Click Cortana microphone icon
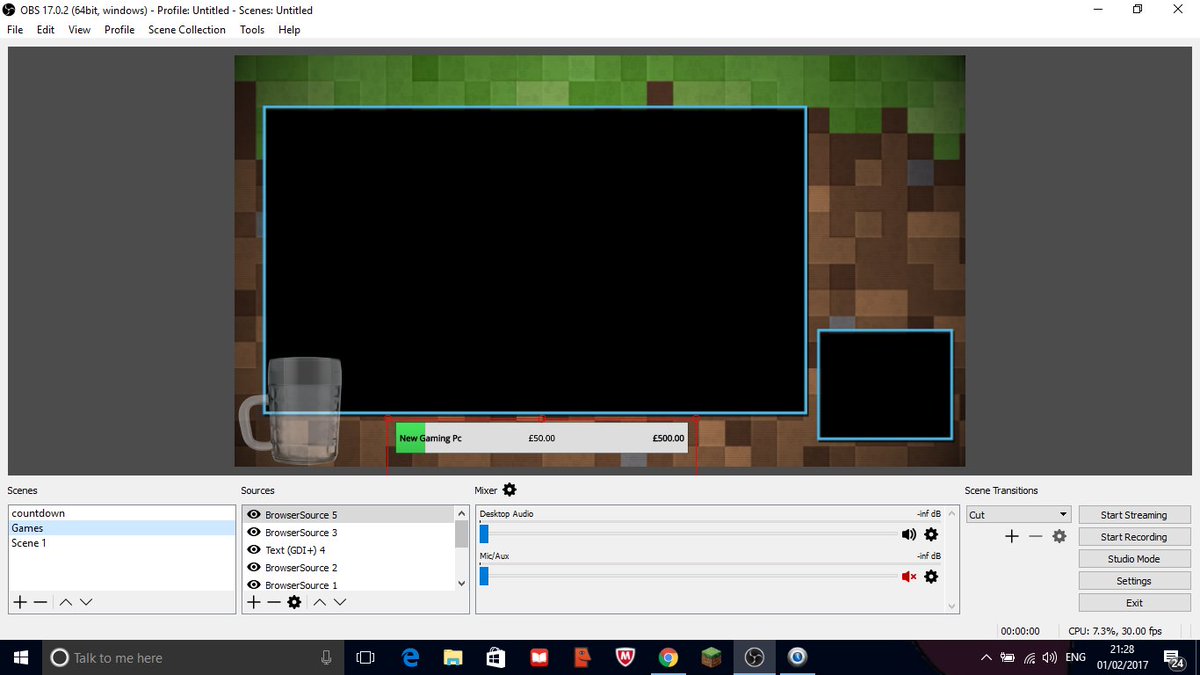The width and height of the screenshot is (1200, 675). coord(326,657)
